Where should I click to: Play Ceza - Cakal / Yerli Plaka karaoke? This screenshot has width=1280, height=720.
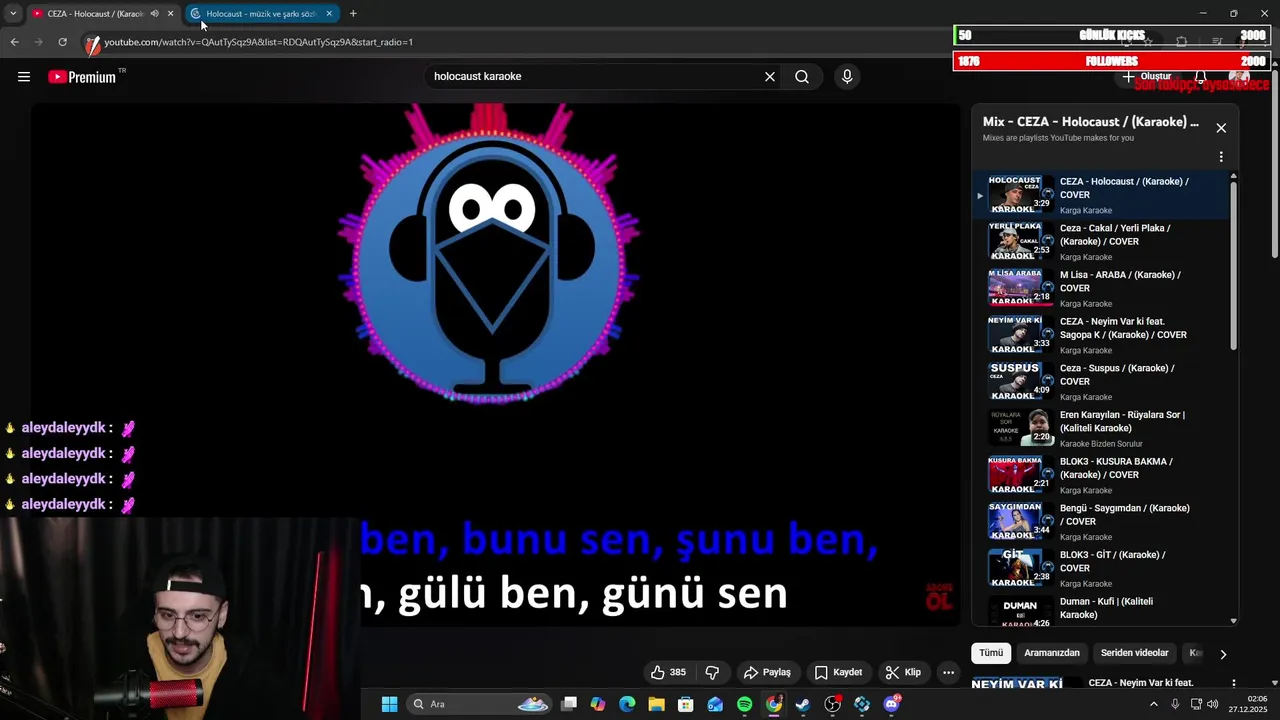(1101, 242)
